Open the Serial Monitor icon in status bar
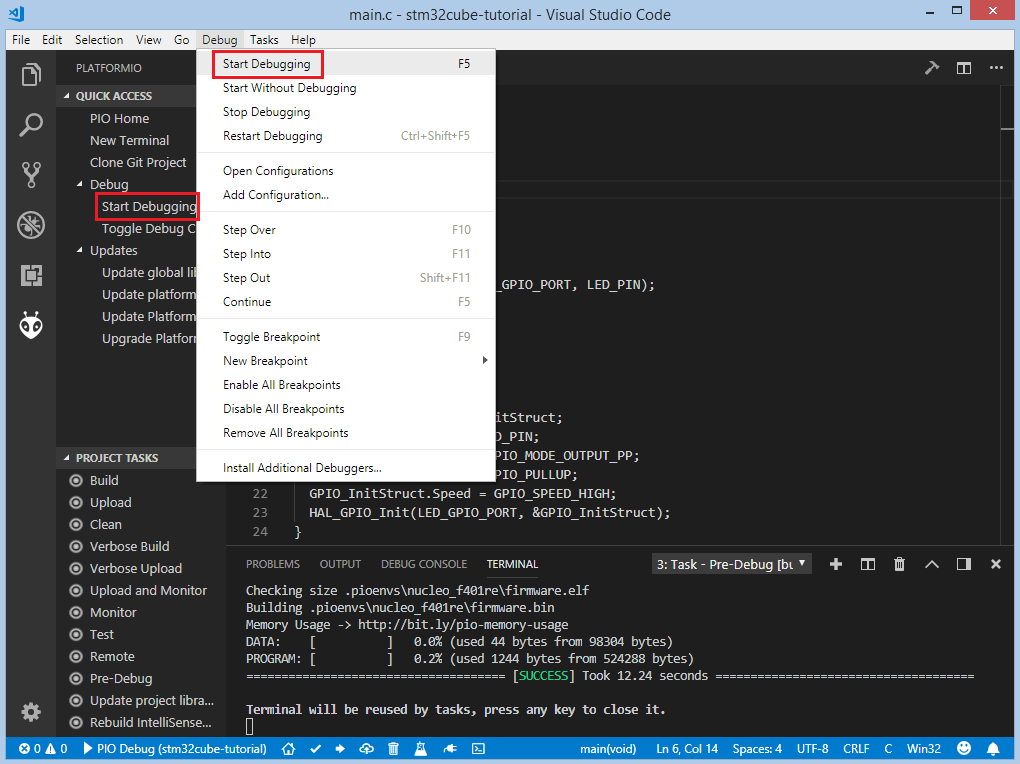The image size is (1020, 764). point(450,747)
